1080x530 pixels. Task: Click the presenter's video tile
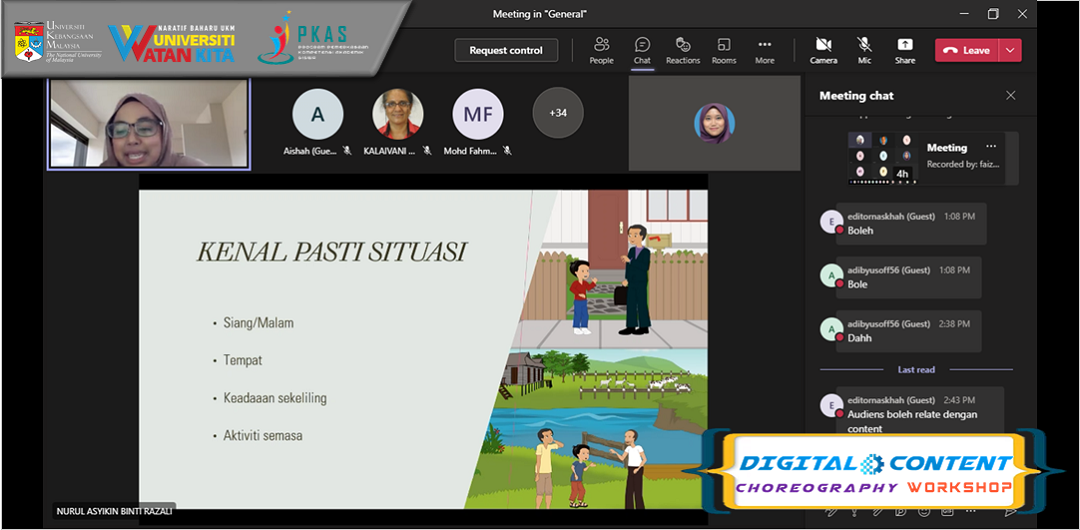(149, 123)
